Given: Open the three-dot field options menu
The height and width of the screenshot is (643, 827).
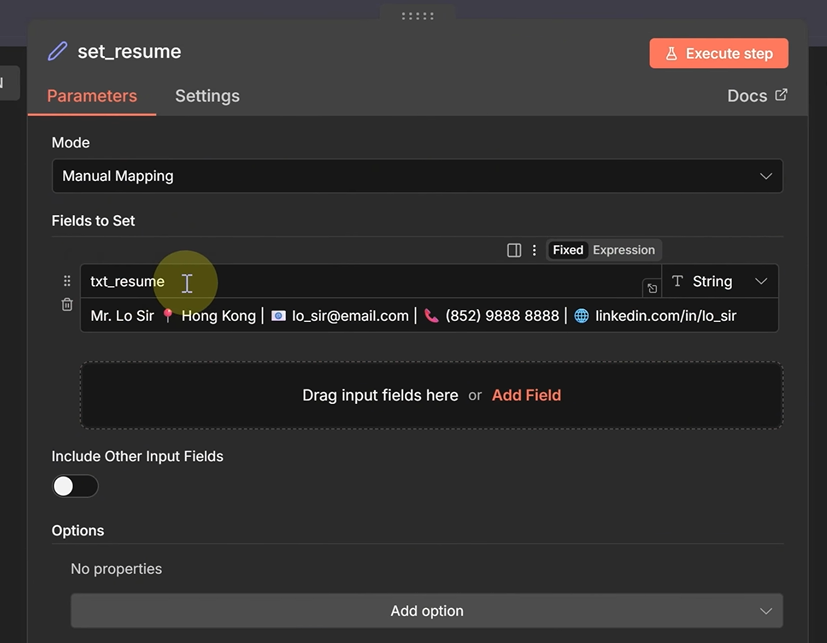Looking at the screenshot, I should pos(534,250).
